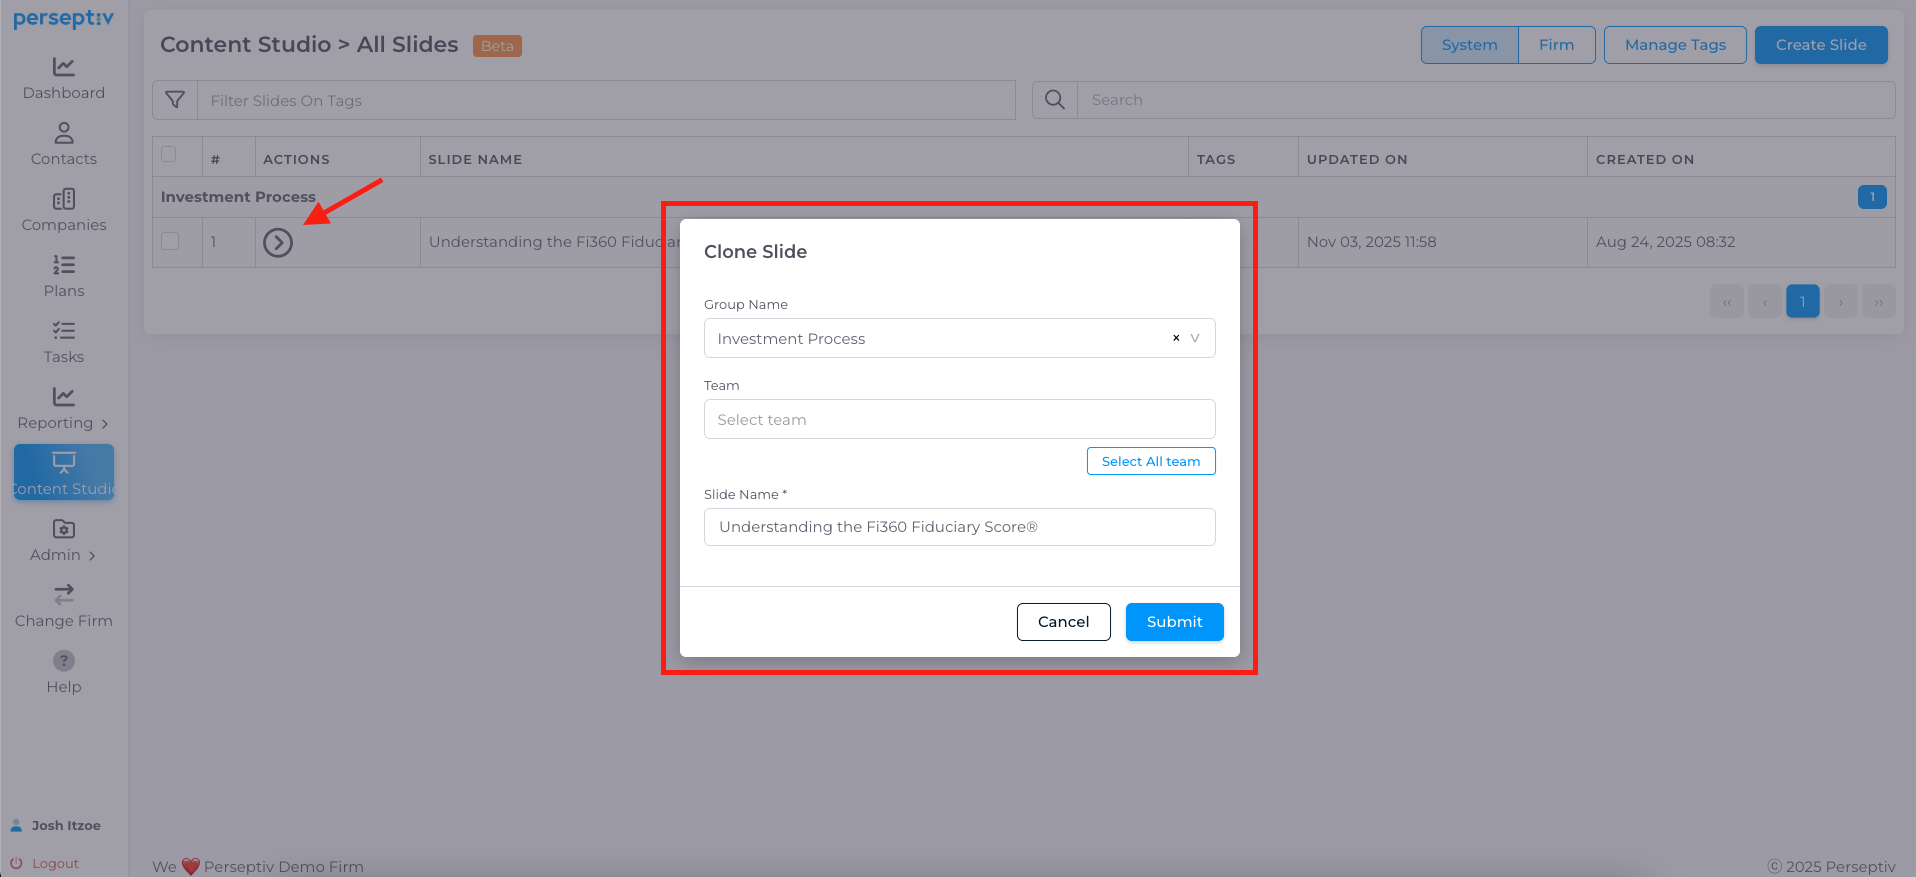1916x877 pixels.
Task: Click the Investment Process group row
Action: [1024, 197]
